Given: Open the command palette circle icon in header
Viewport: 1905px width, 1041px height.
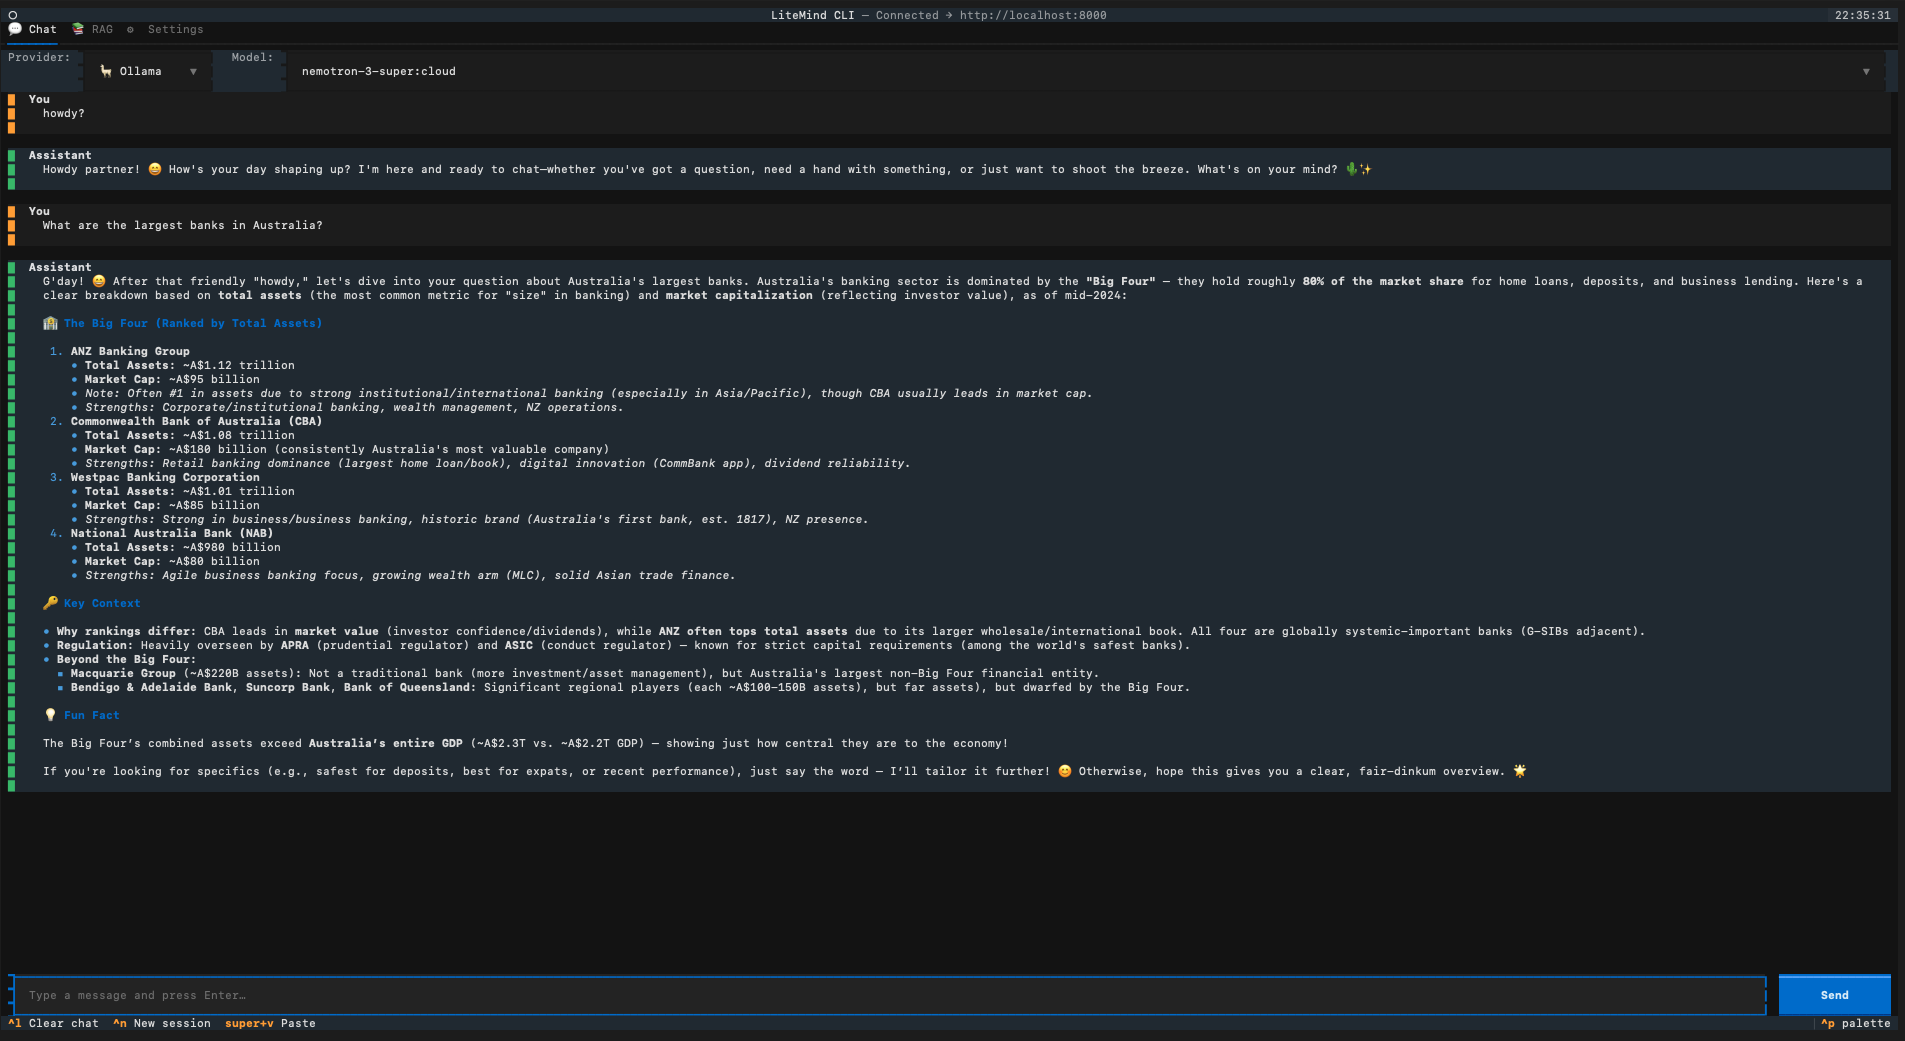Looking at the screenshot, I should click(13, 15).
